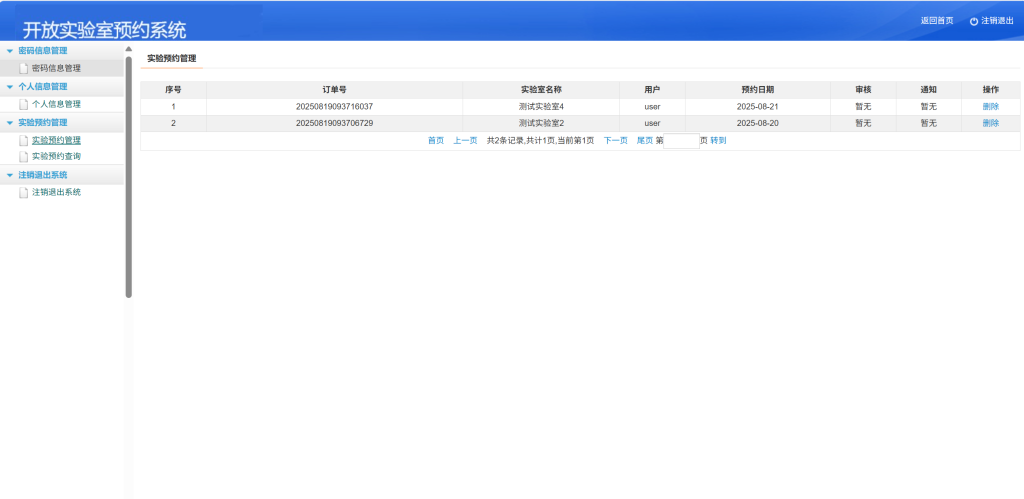
Task: Go to 返回首页 in header
Action: [936, 21]
